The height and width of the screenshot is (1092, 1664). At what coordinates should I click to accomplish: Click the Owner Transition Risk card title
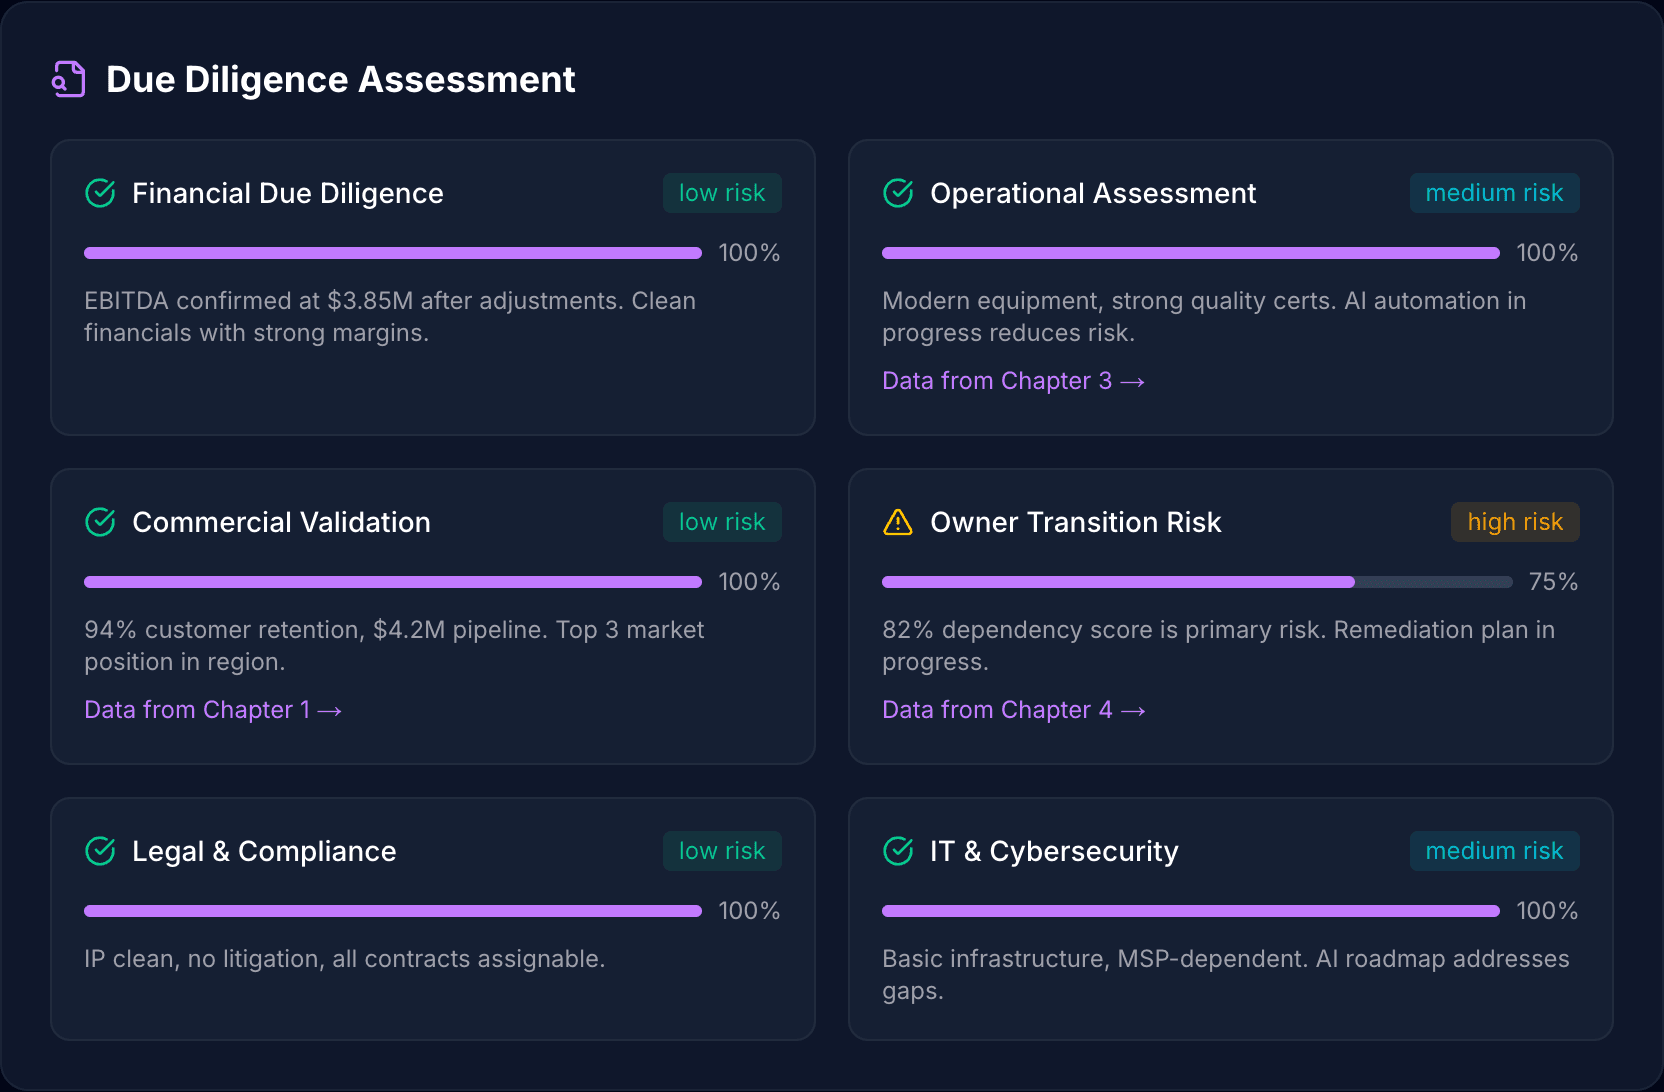[1076, 522]
